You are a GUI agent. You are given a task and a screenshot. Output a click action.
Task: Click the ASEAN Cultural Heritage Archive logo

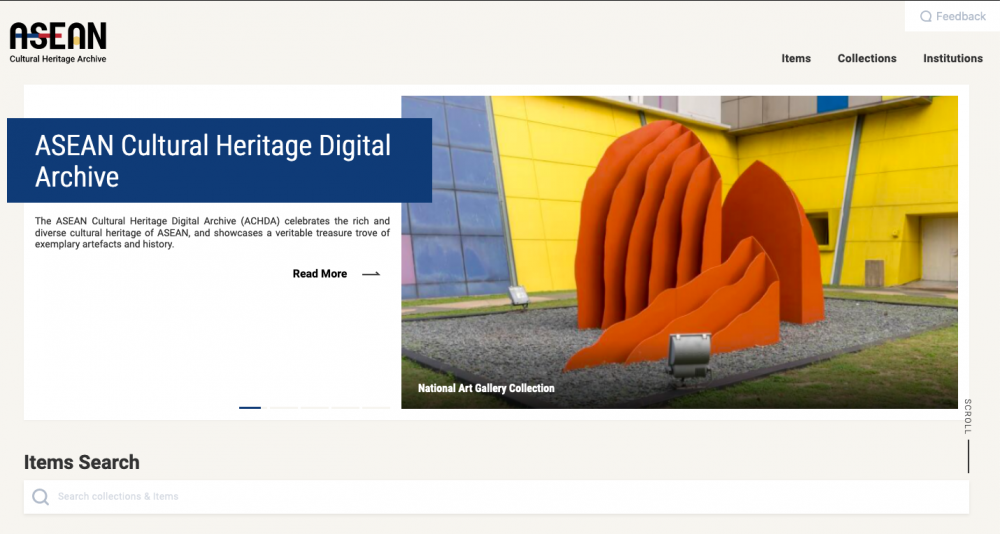[58, 43]
